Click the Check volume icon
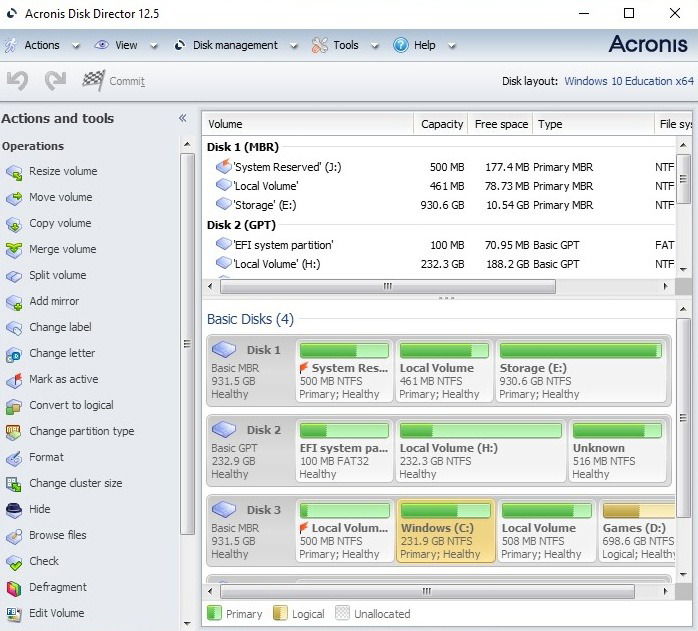698x631 pixels. point(14,562)
